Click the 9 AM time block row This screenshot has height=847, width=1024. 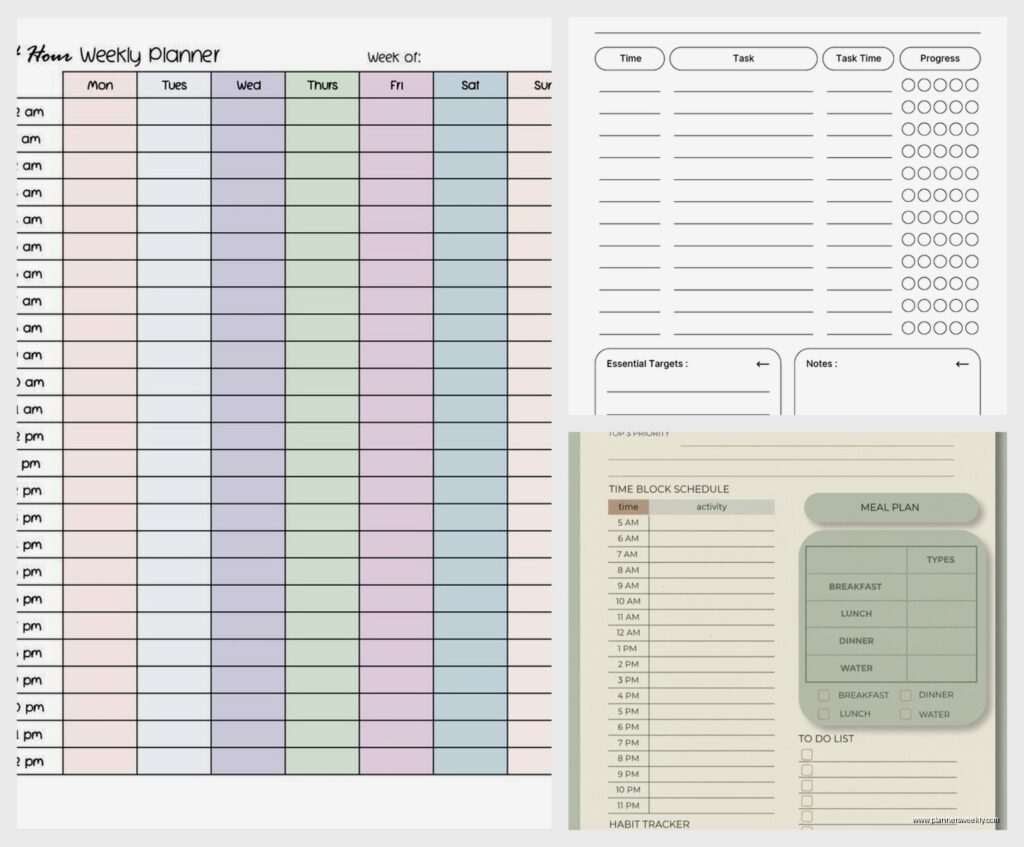(x=710, y=586)
